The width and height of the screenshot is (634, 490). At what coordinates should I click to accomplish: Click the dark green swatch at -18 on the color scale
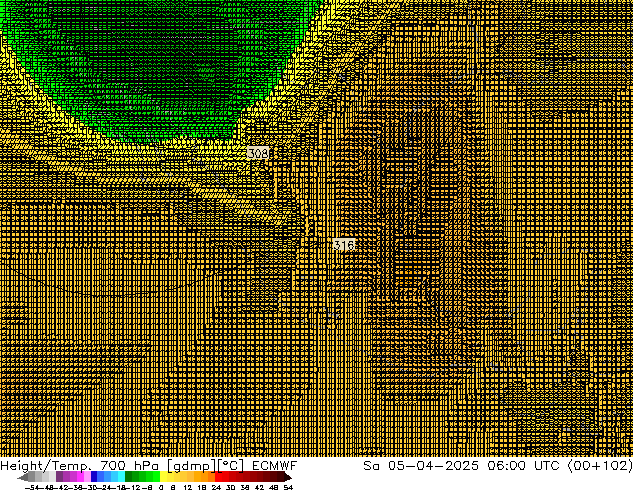coord(128,477)
